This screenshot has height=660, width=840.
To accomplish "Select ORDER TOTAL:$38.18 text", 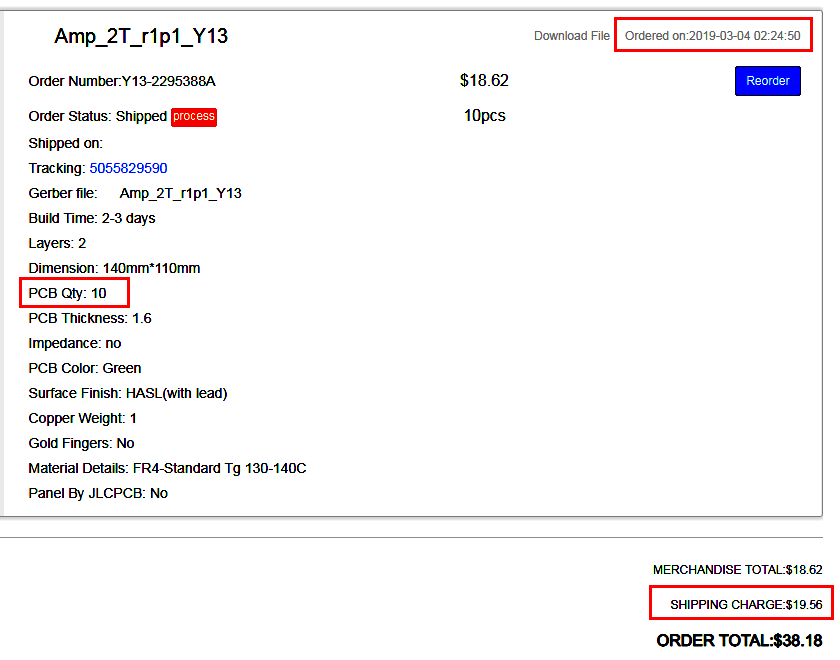I will pos(739,641).
